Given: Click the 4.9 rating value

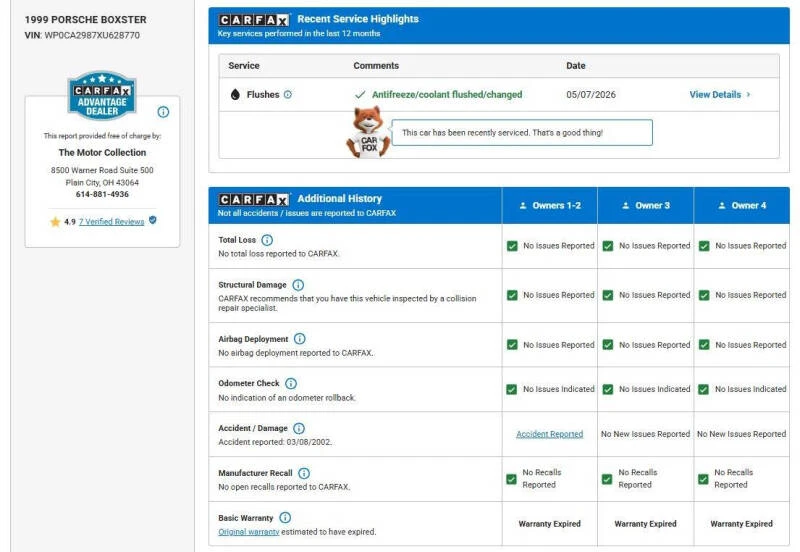Looking at the screenshot, I should tap(70, 222).
